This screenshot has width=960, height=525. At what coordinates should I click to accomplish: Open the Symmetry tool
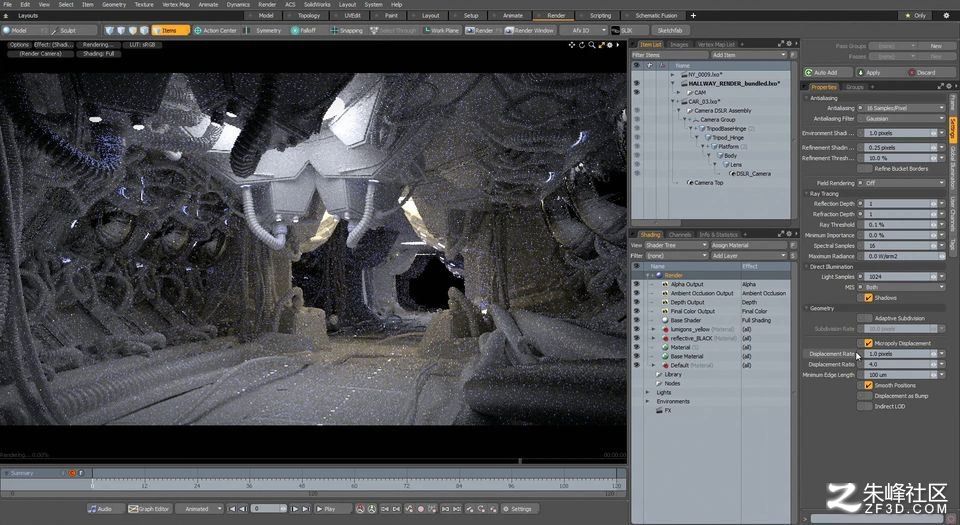[264, 30]
